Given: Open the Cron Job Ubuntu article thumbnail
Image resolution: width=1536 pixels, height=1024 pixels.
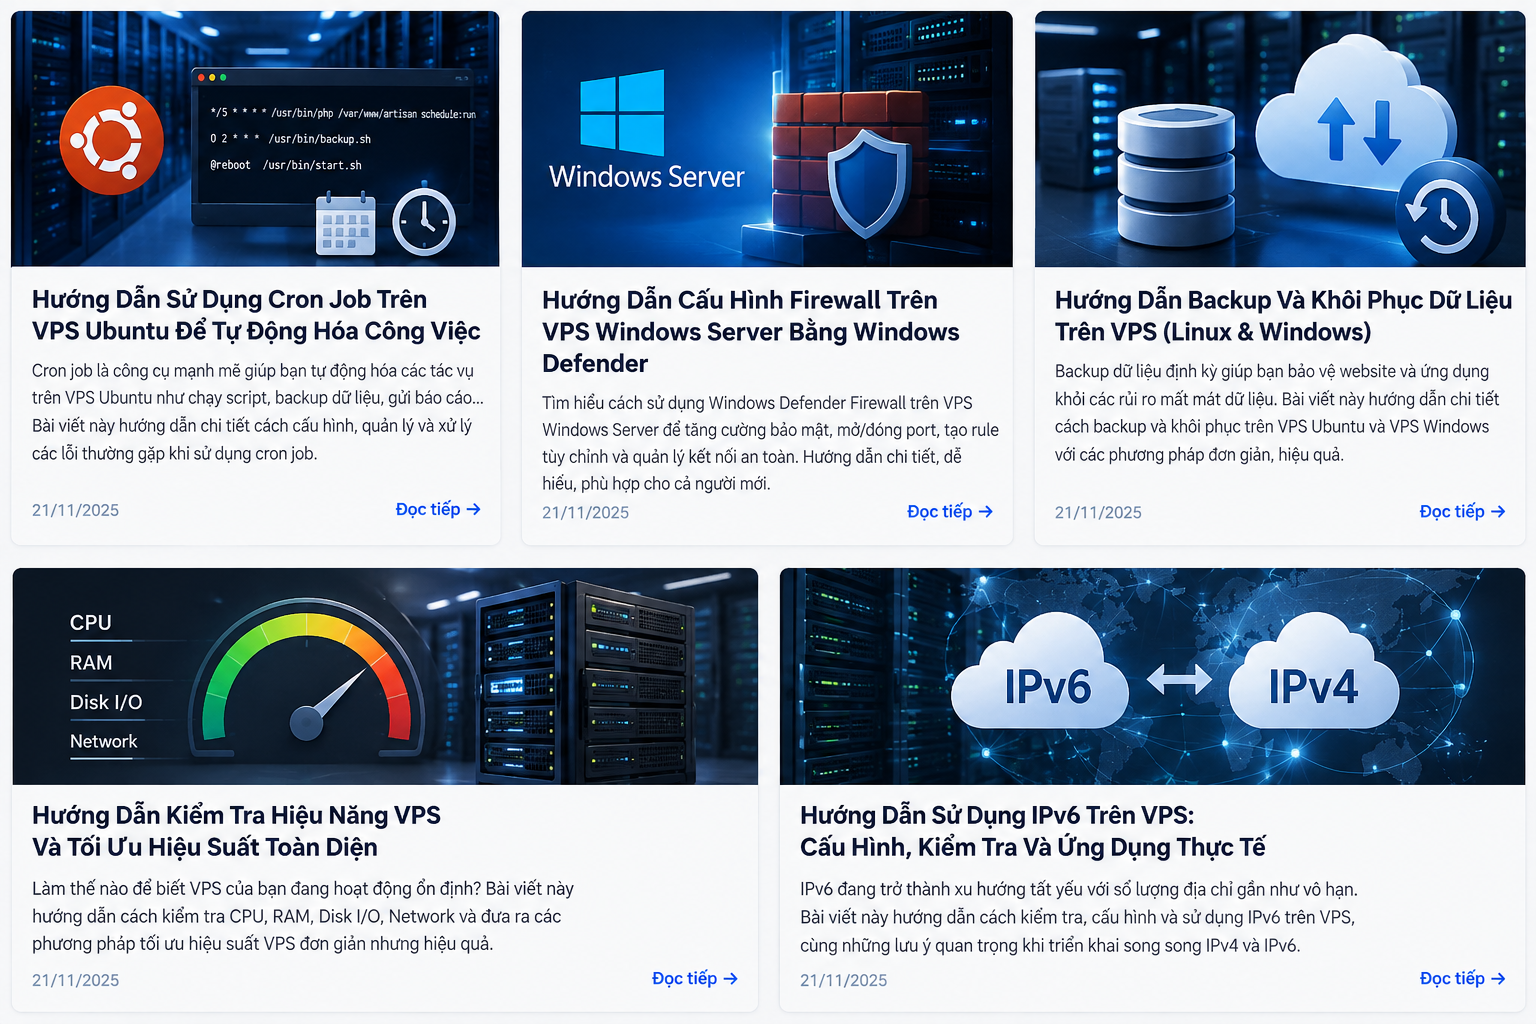Looking at the screenshot, I should click(x=255, y=138).
